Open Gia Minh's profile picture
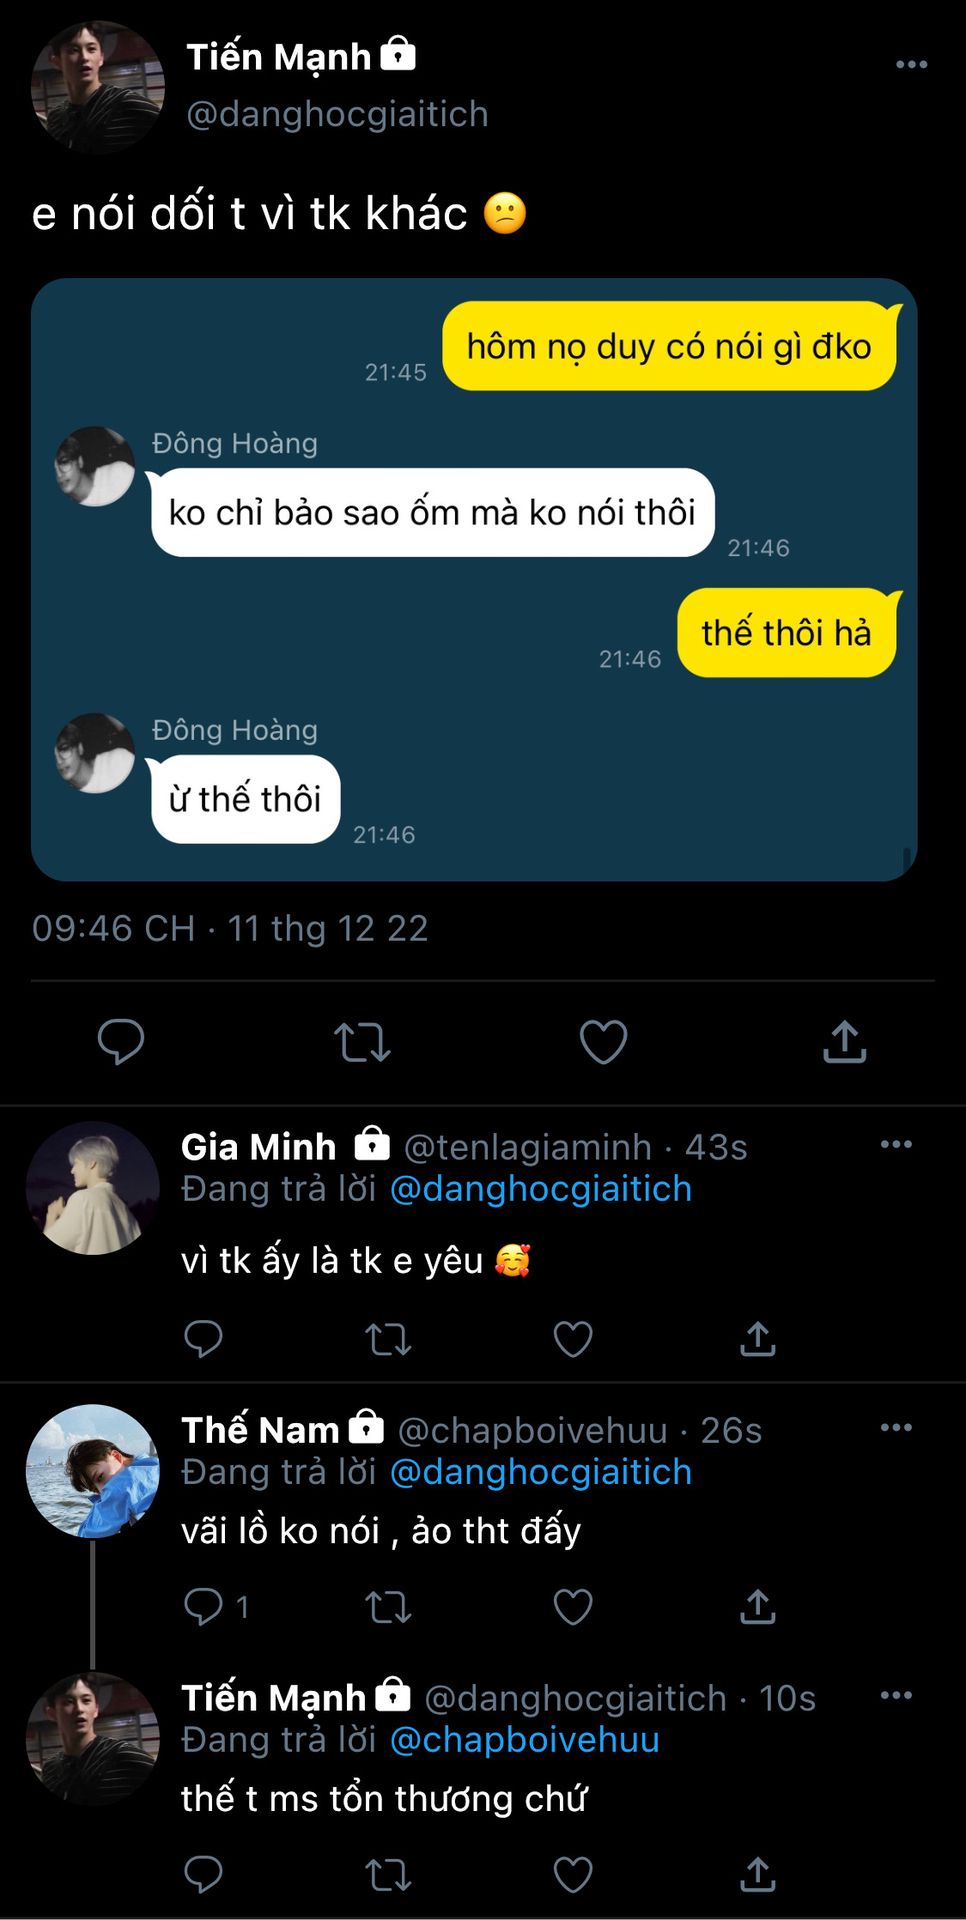The height and width of the screenshot is (1920, 966). 92,1188
